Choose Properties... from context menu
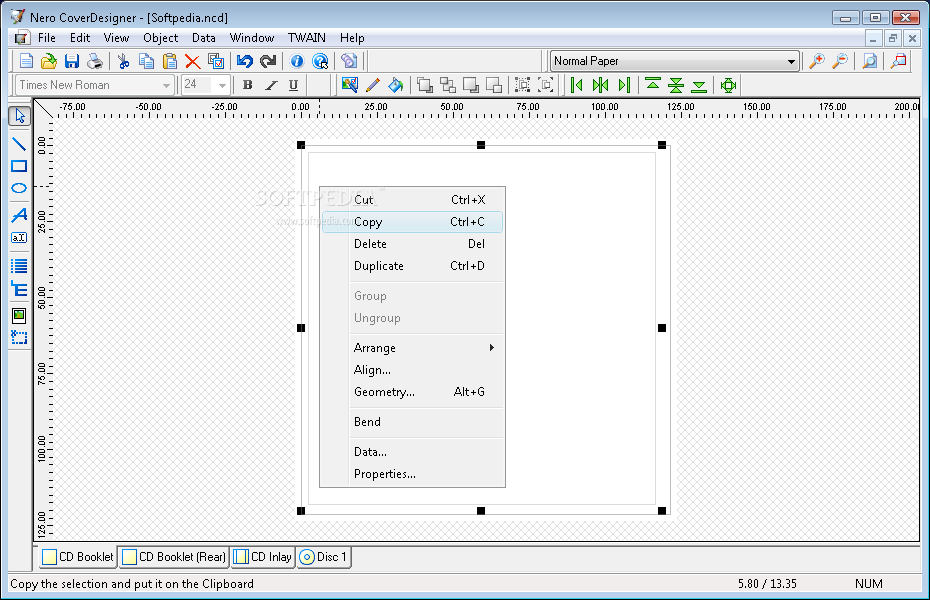This screenshot has width=930, height=600. tap(412, 474)
